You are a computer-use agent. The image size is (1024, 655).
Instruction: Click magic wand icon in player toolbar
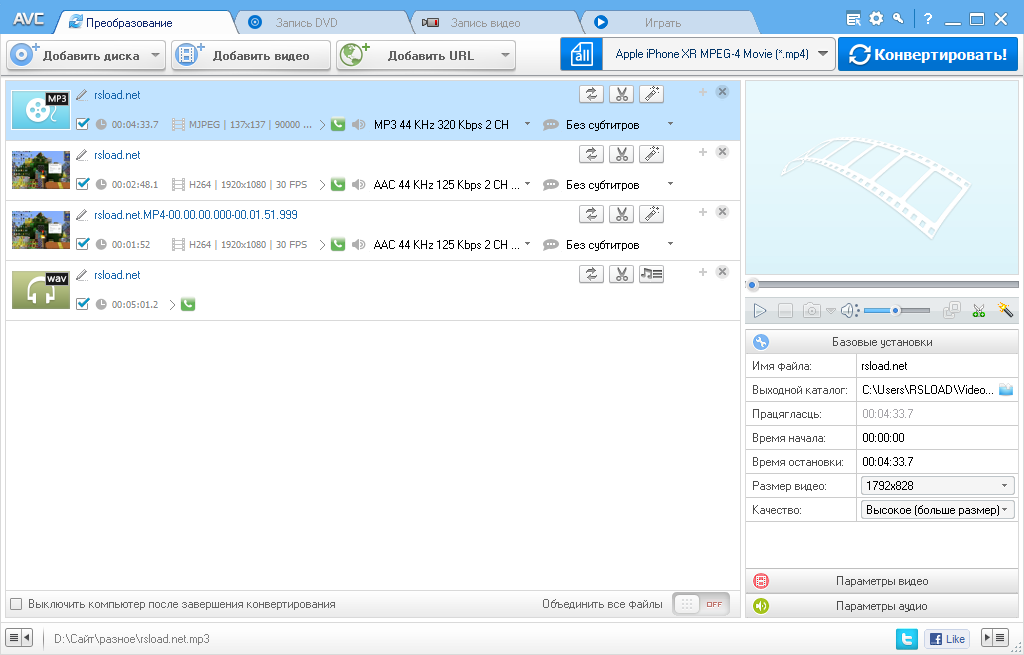coord(1005,310)
